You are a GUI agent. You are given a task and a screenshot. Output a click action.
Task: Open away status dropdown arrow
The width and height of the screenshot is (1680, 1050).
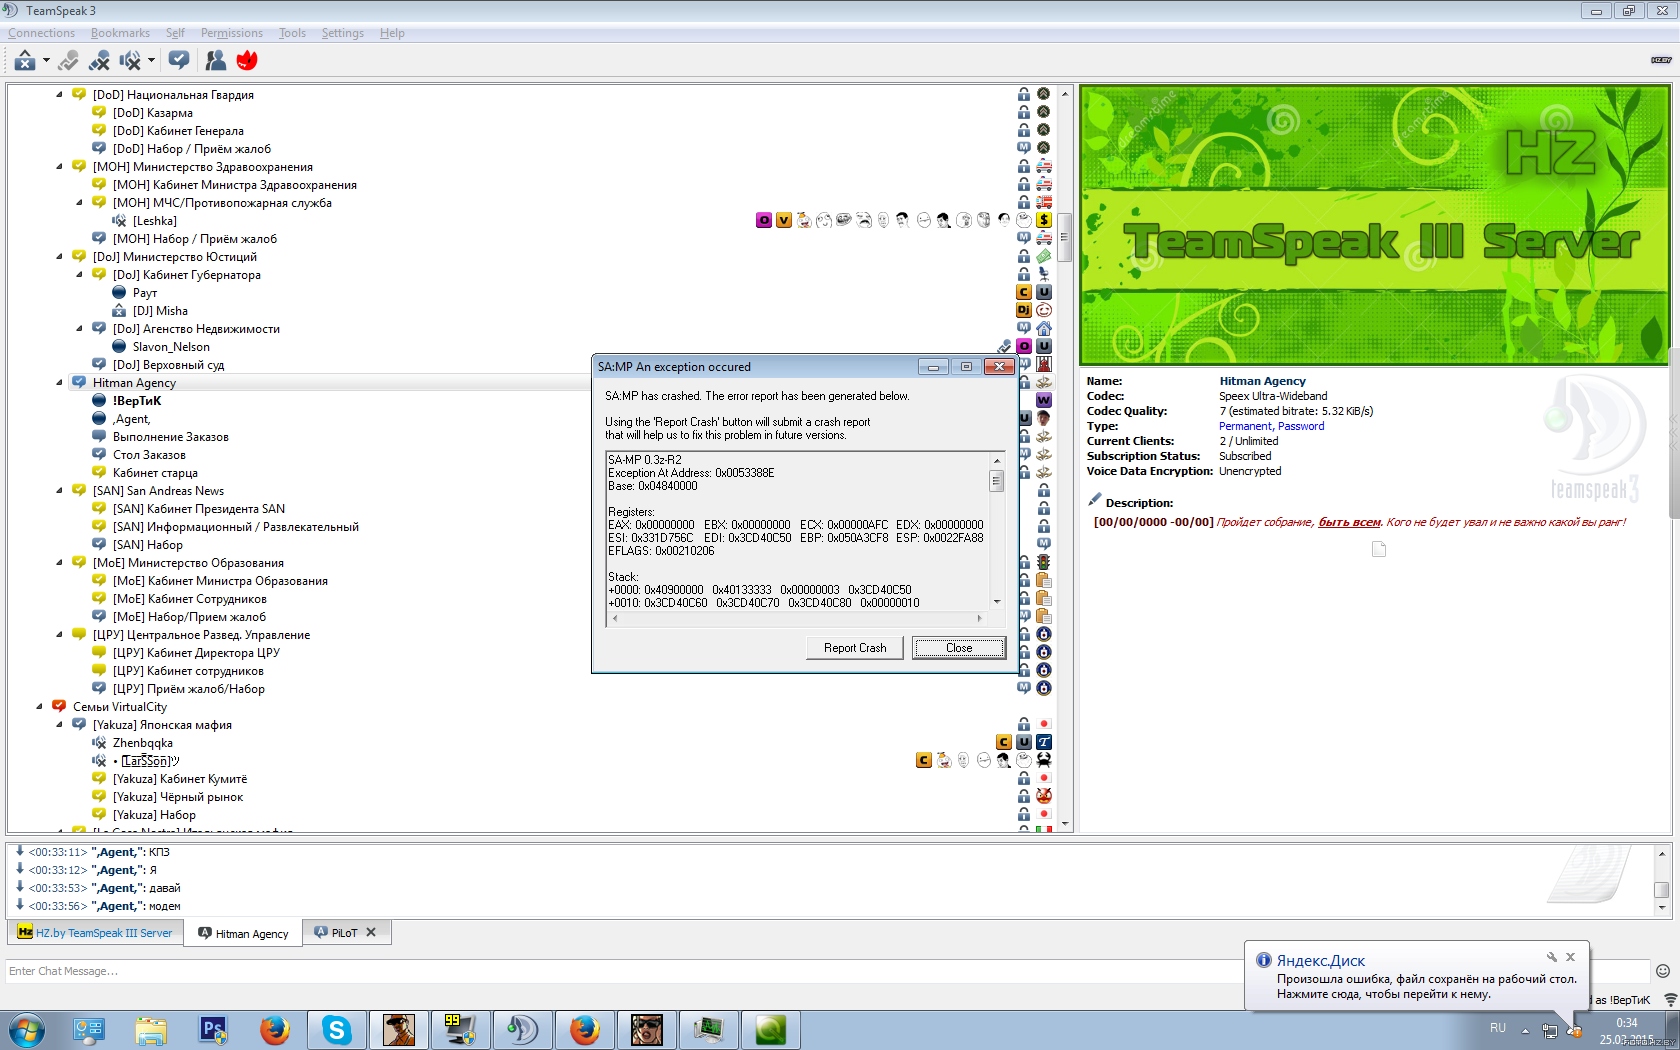tap(46, 61)
